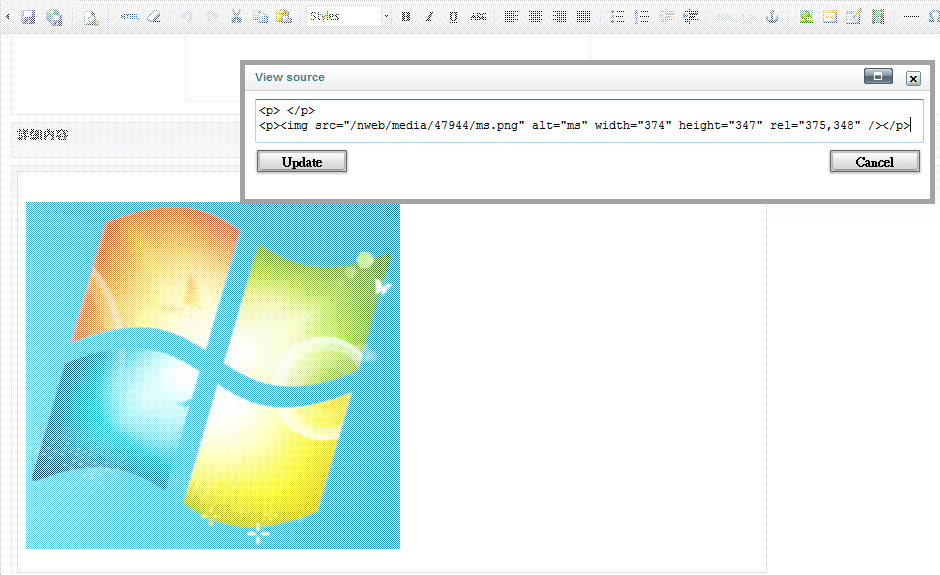Undo the last edit
The image size is (940, 575).
[187, 17]
